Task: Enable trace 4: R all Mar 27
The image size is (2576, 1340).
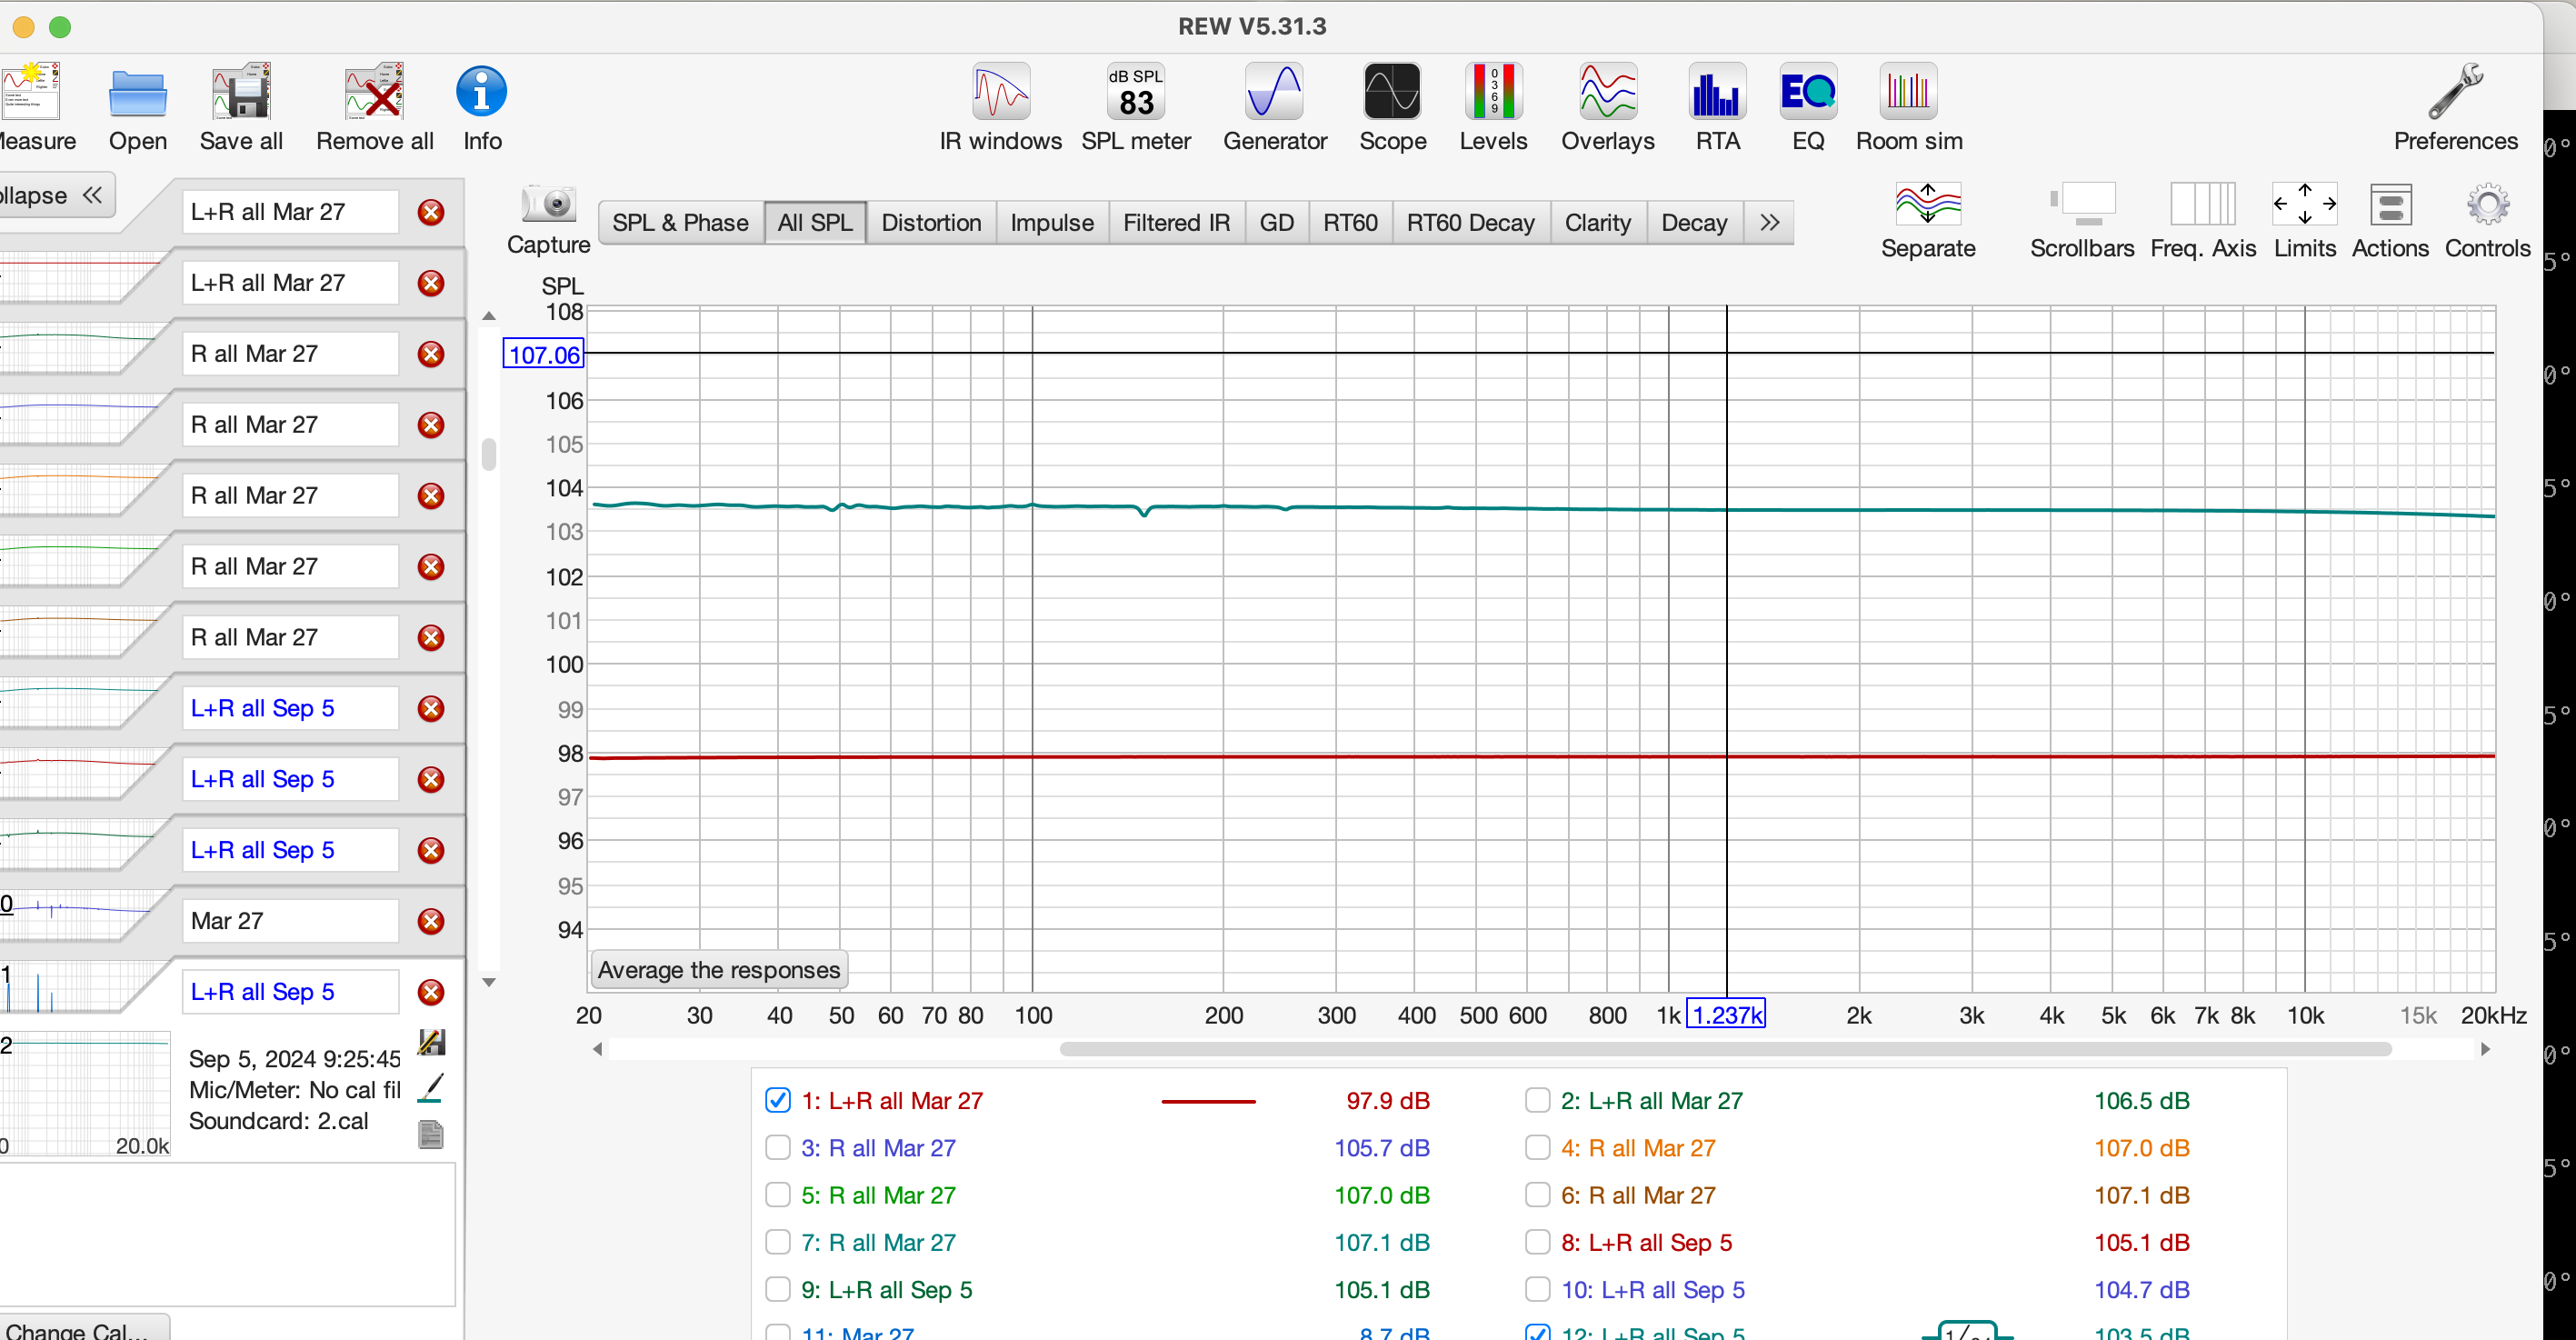Action: (1537, 1148)
